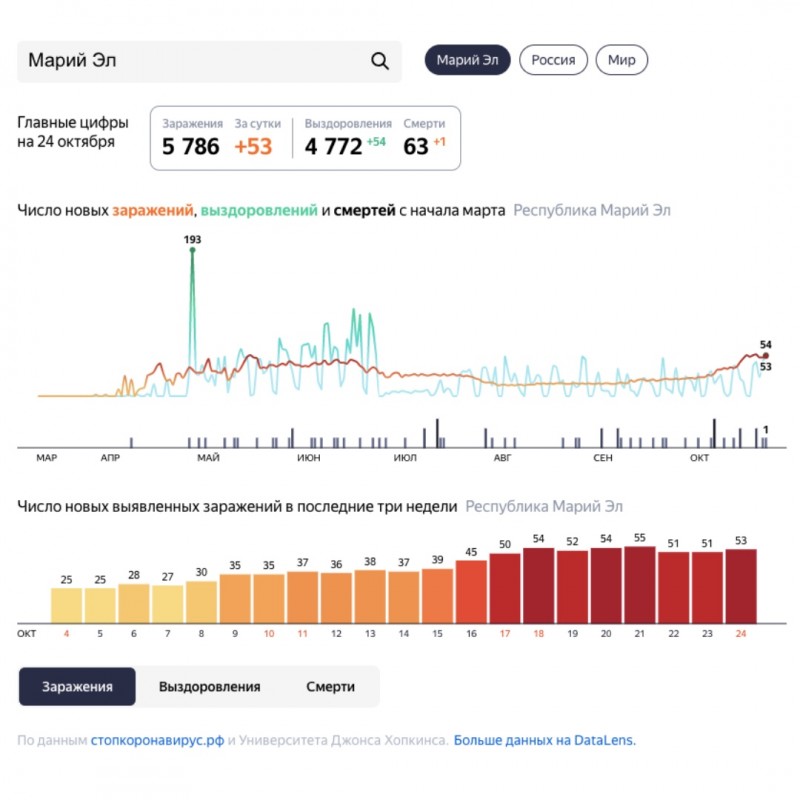The width and height of the screenshot is (800, 800).
Task: Click the 193 peak marker on chart
Action: pyautogui.click(x=192, y=251)
